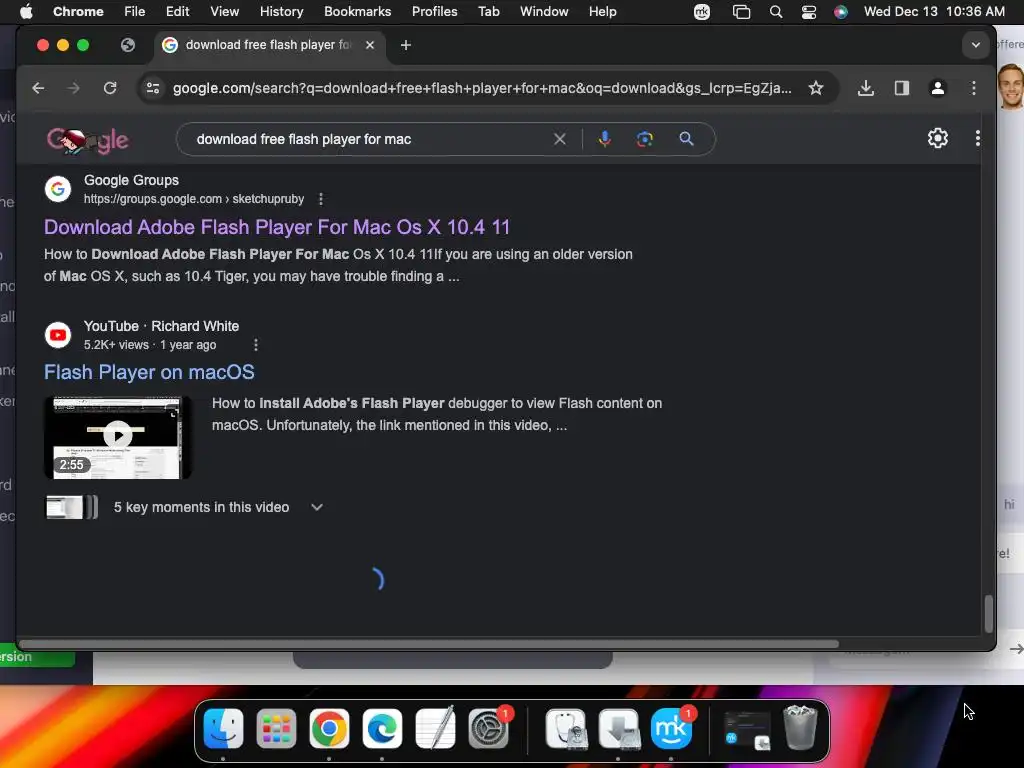The height and width of the screenshot is (768, 1024).
Task: Open the Window menu
Action: tap(544, 12)
